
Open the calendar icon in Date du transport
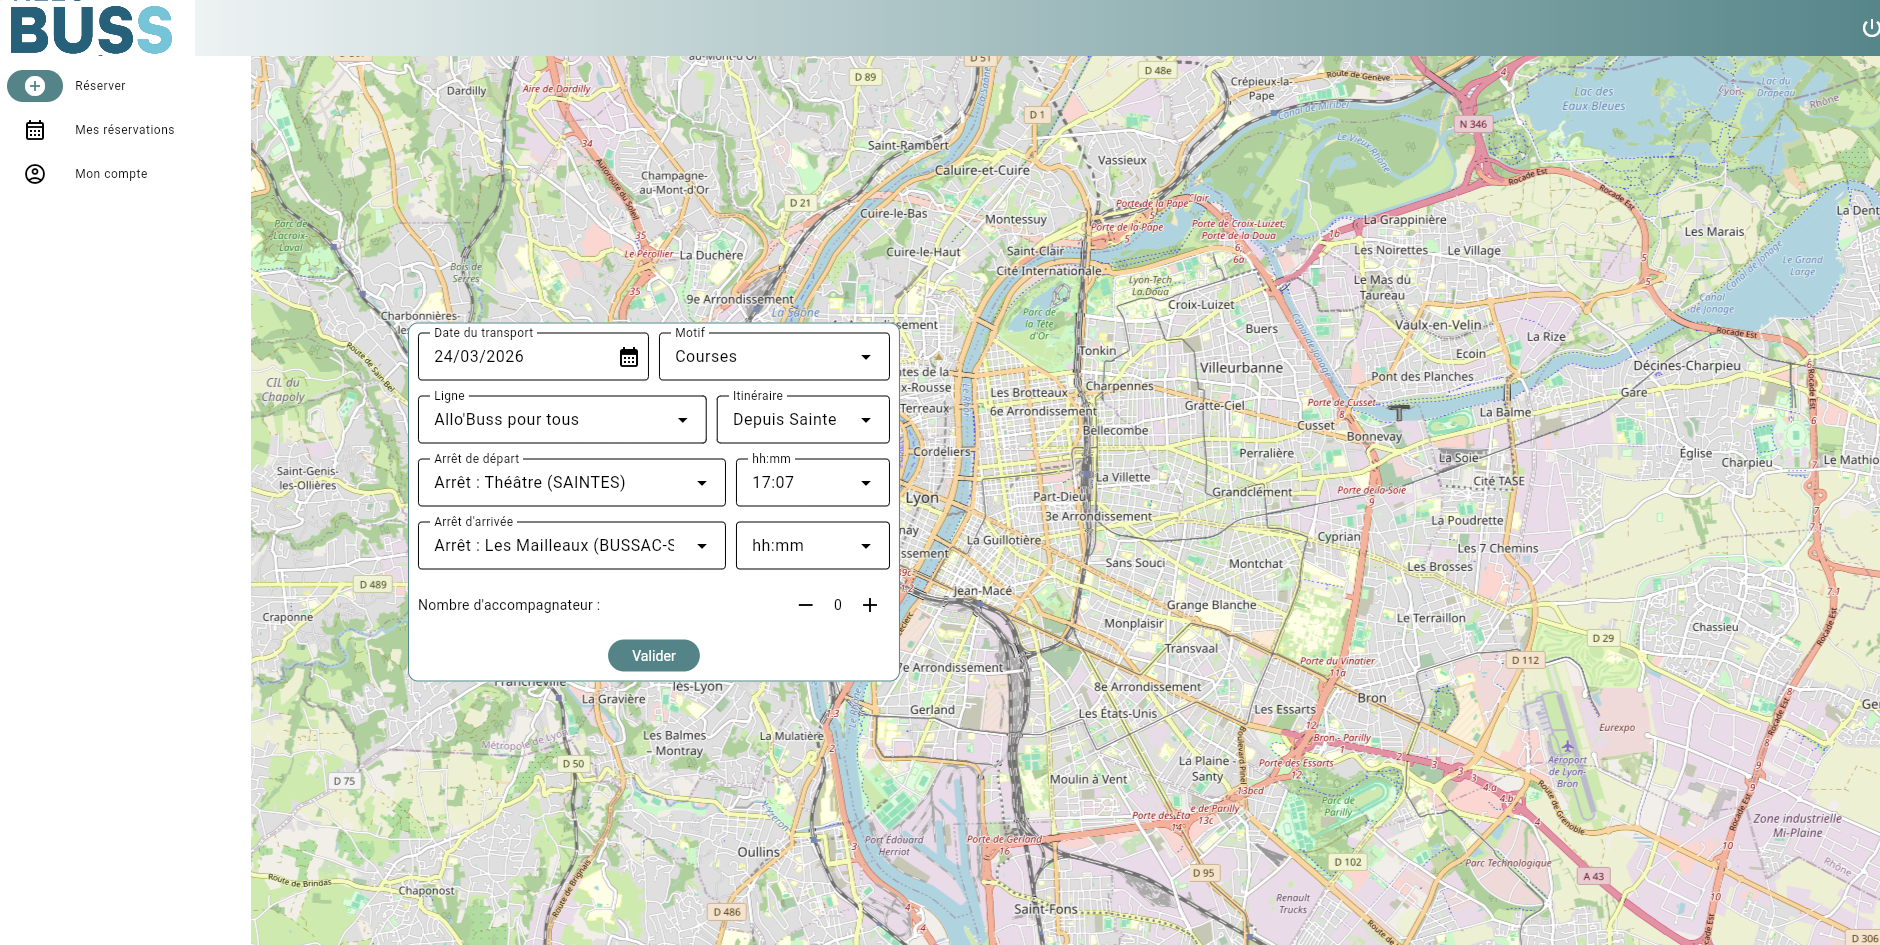628,356
